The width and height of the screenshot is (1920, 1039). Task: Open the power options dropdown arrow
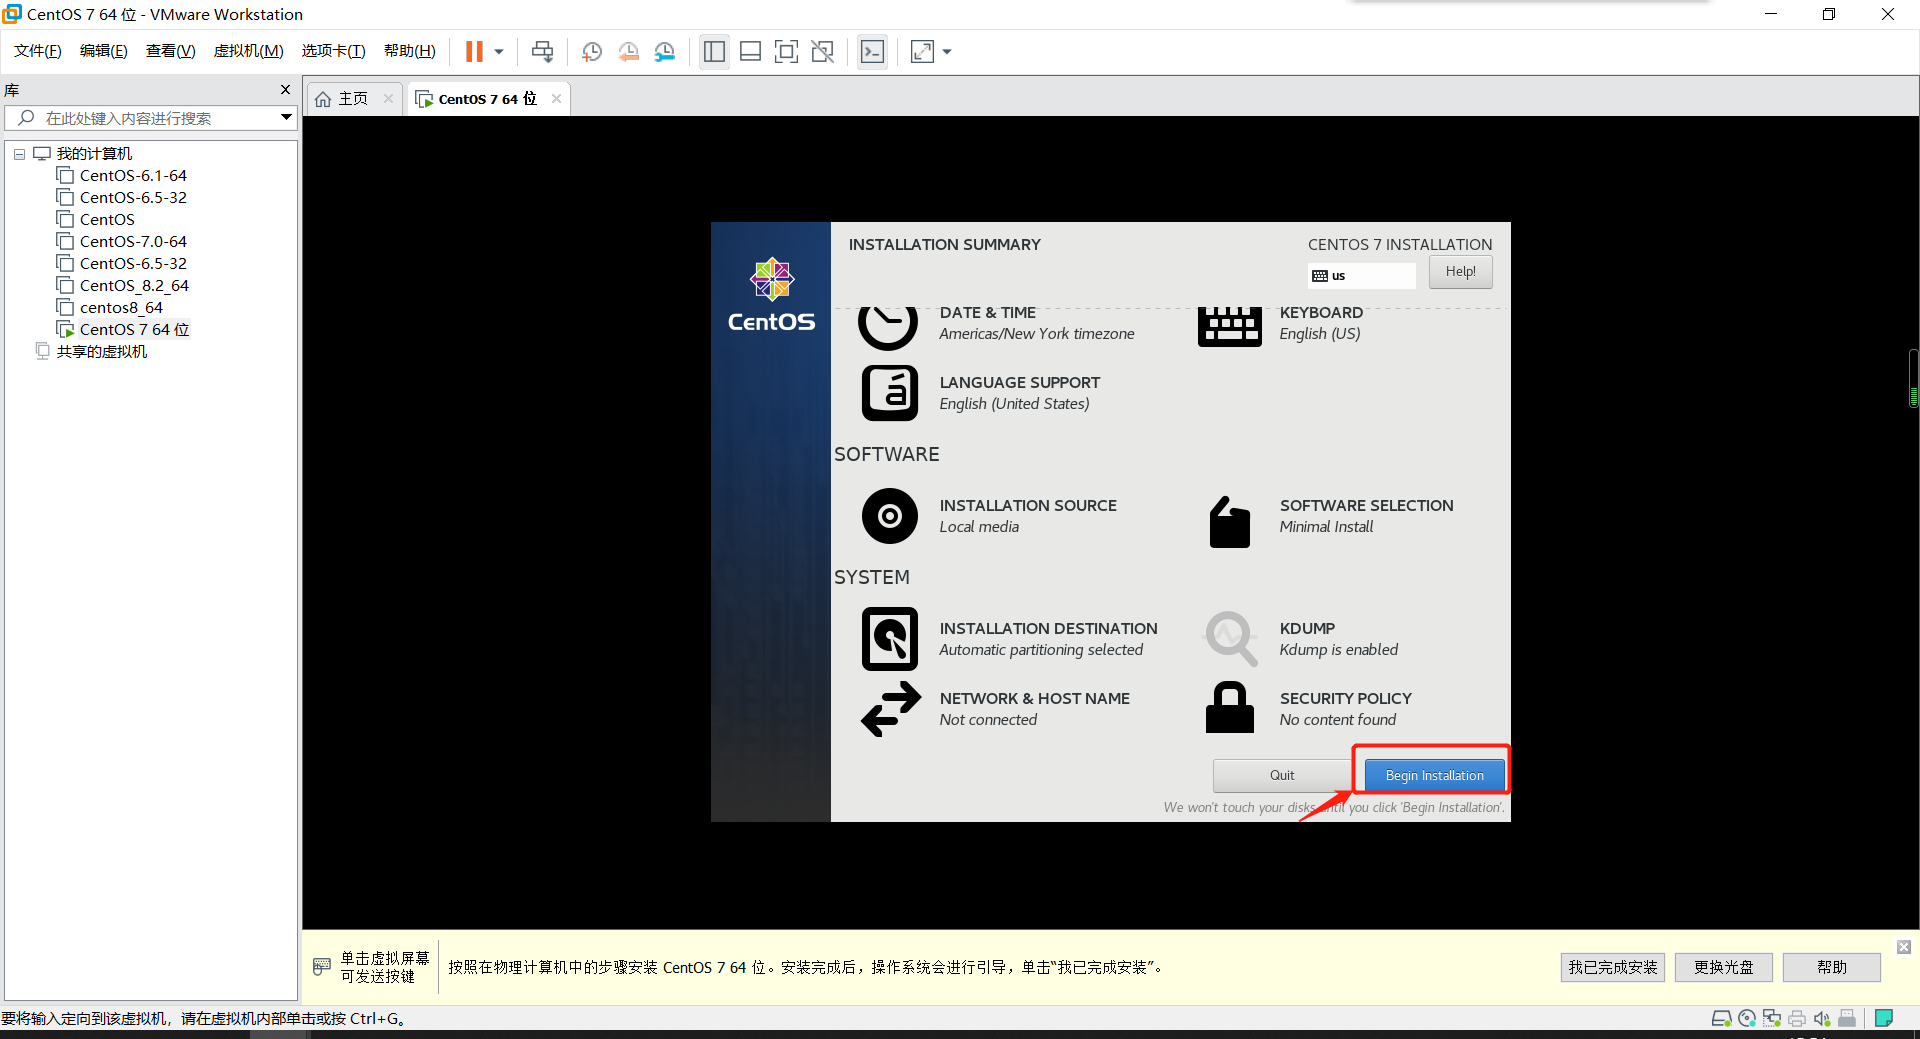pos(498,51)
